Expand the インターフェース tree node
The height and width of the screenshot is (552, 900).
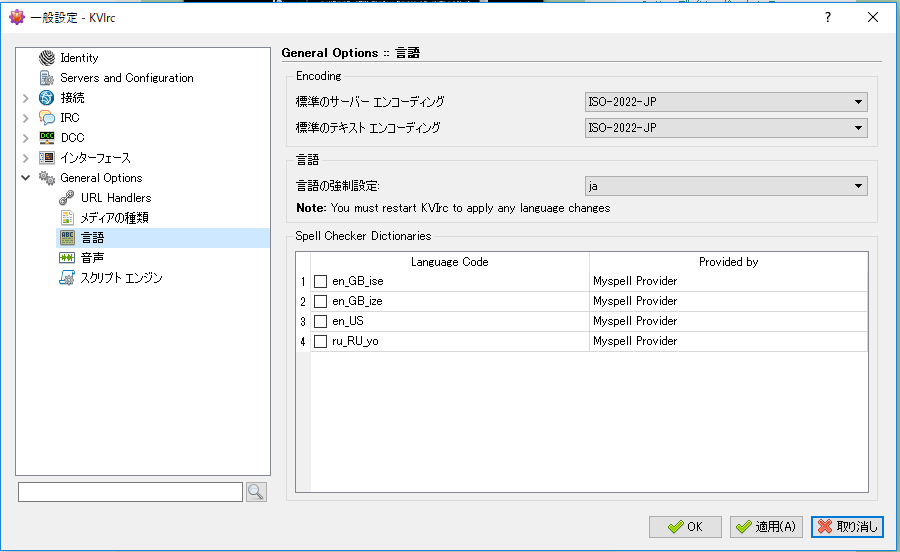click(26, 158)
